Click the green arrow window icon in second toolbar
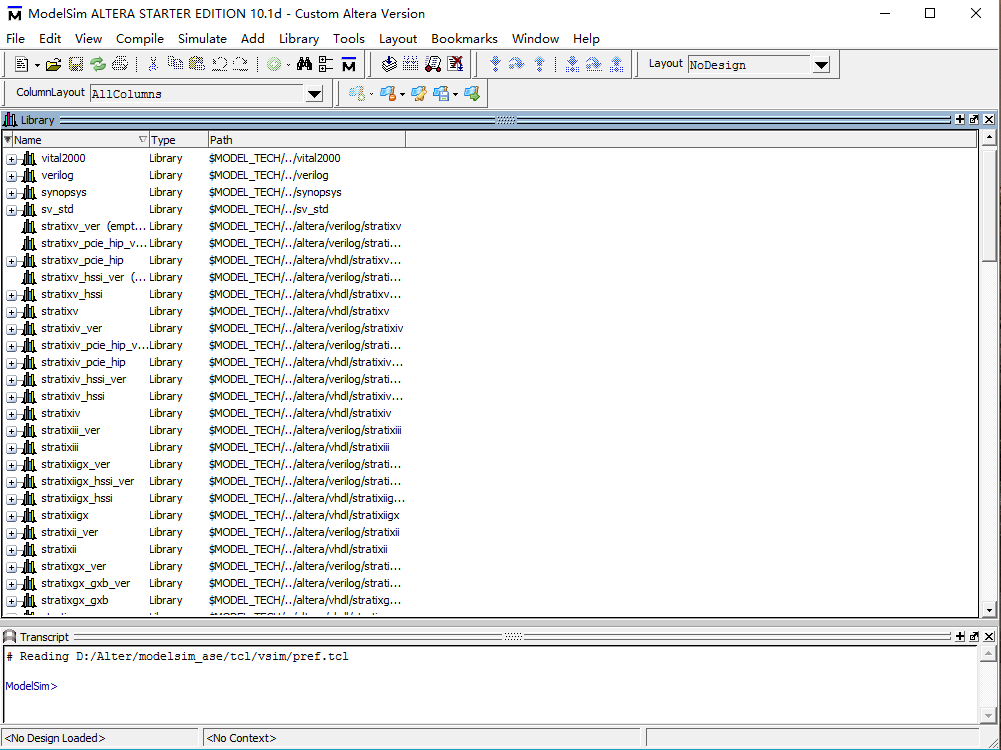Screen dimensions: 1001x750 coord(472,94)
